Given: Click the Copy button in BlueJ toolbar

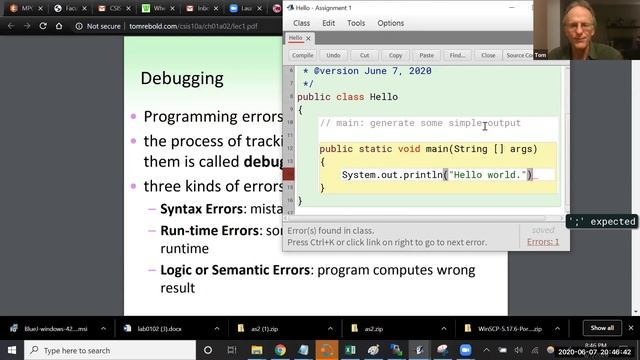Looking at the screenshot, I should 395,55.
